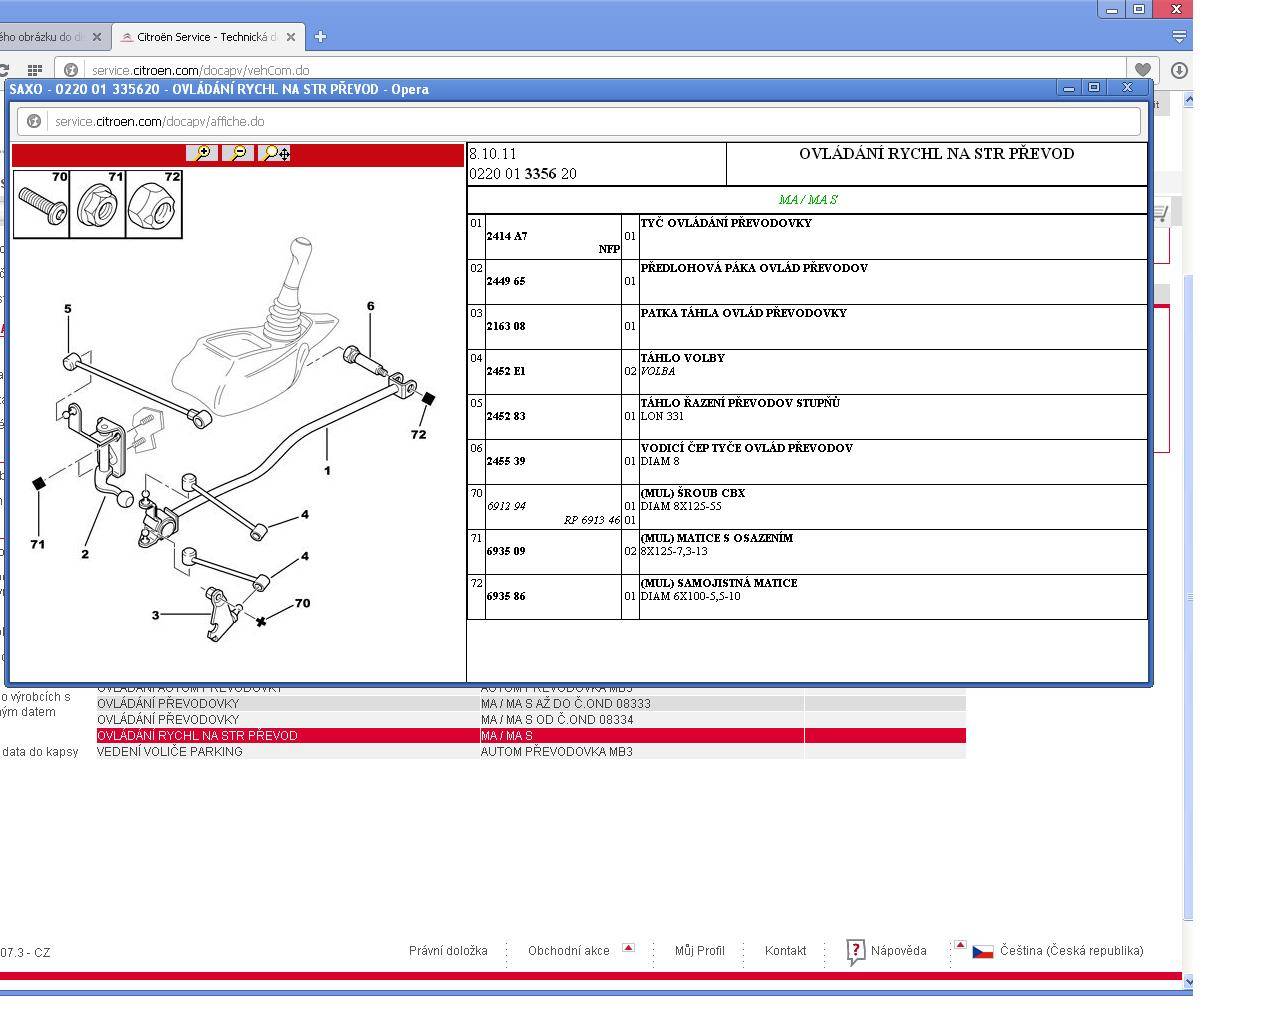Click the popup address field showing affiche.do

click(x=578, y=121)
